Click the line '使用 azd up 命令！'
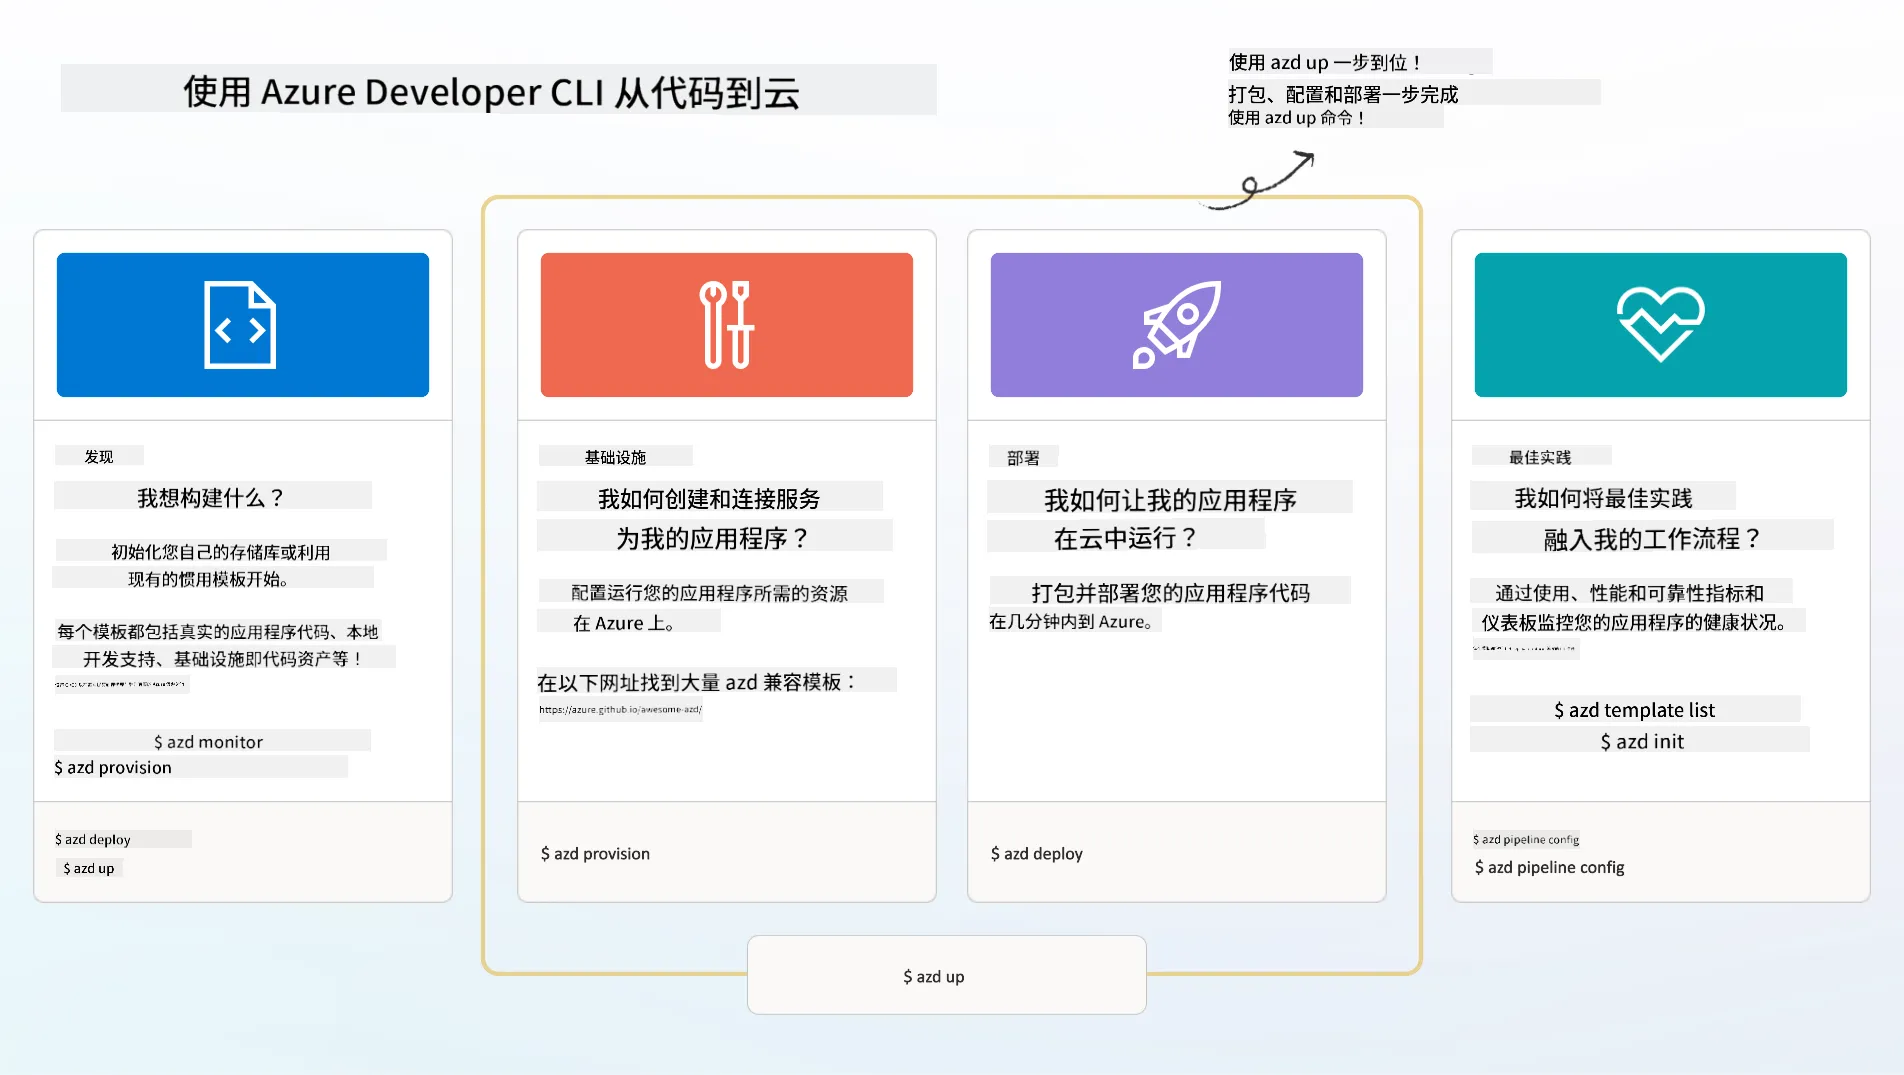The image size is (1904, 1075). (x=1297, y=118)
